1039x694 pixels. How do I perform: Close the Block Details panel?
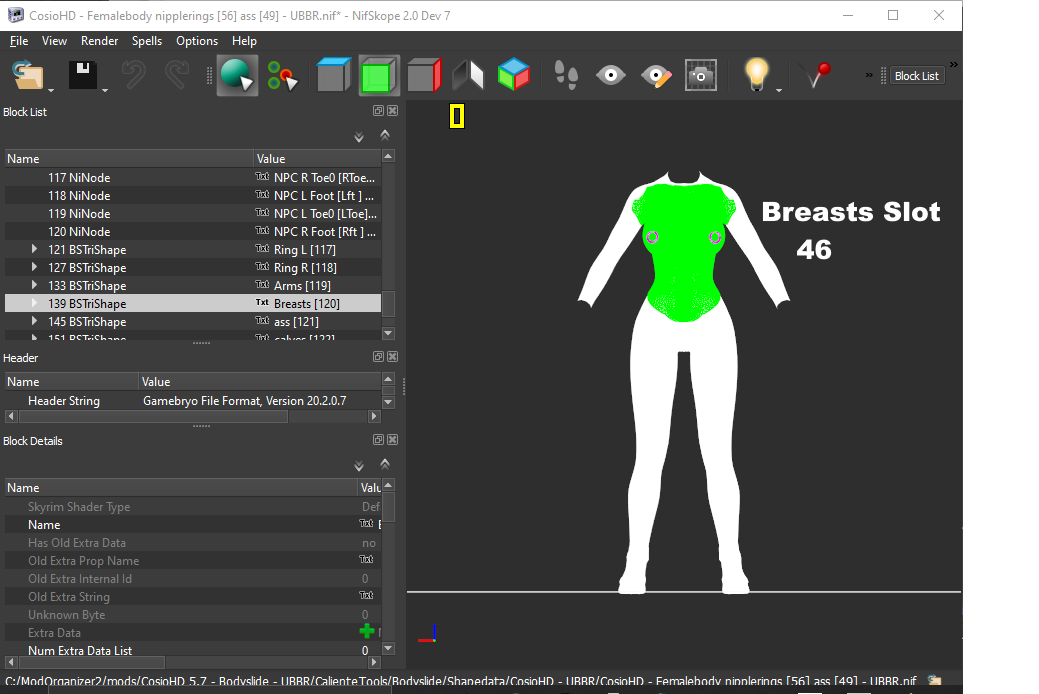coord(392,439)
